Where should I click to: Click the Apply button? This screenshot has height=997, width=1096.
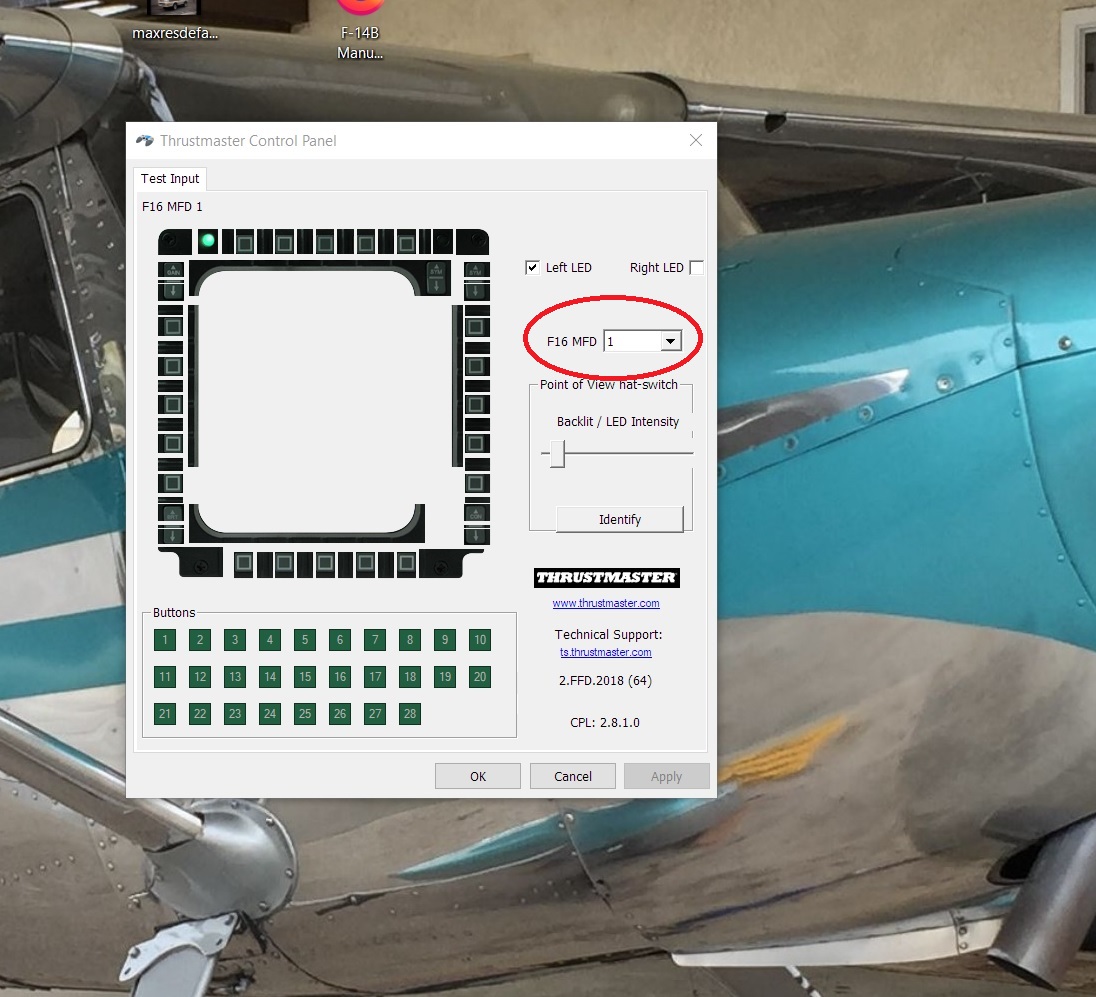click(667, 776)
